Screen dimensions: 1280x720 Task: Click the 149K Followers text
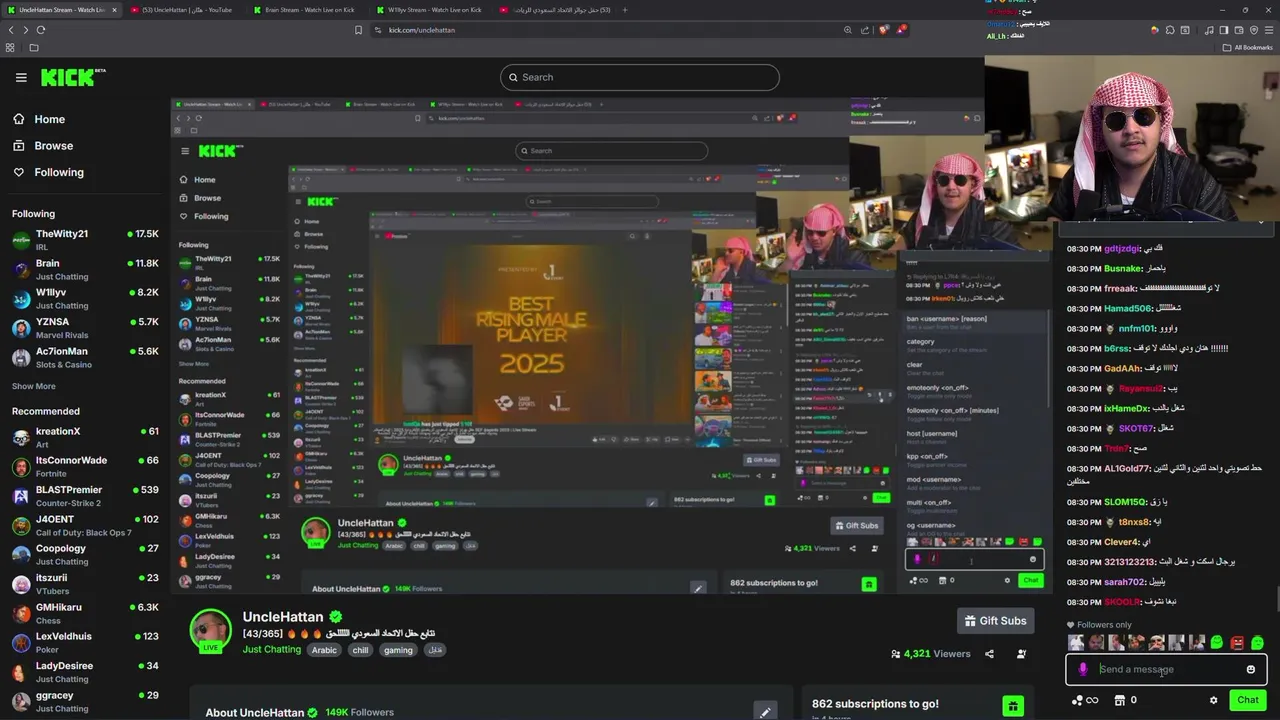click(359, 713)
